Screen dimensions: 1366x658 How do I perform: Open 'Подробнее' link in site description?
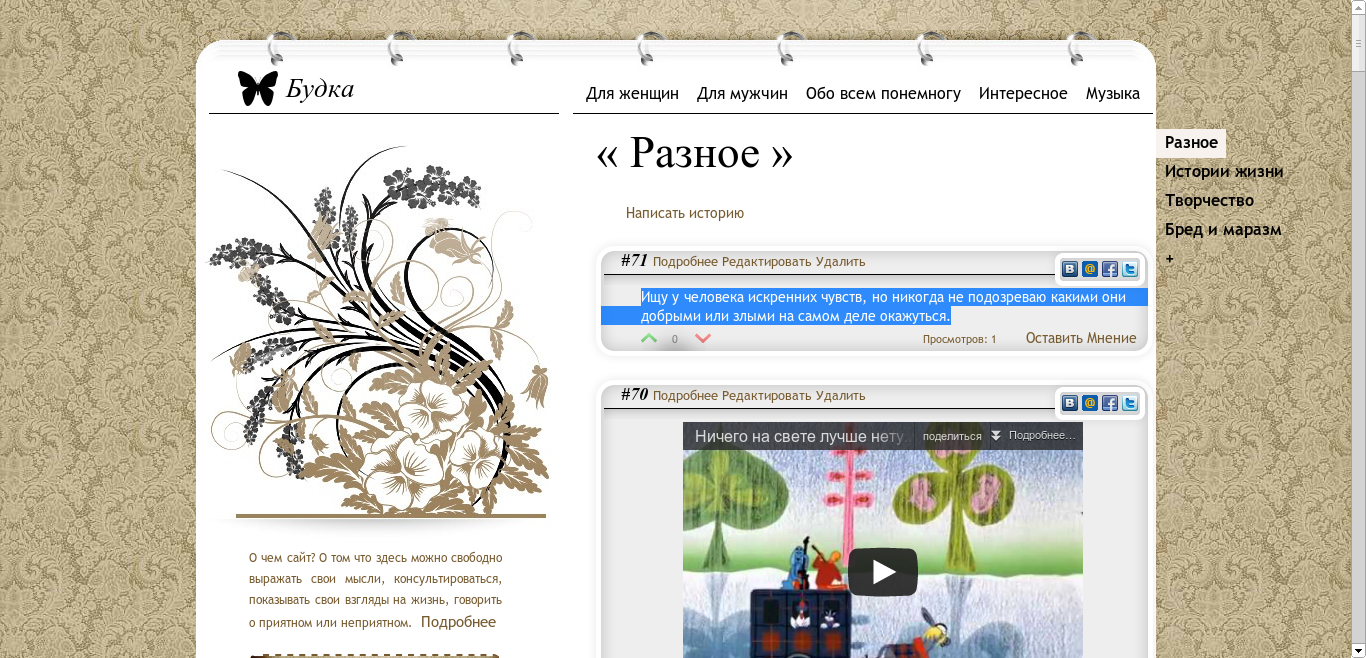point(458,622)
